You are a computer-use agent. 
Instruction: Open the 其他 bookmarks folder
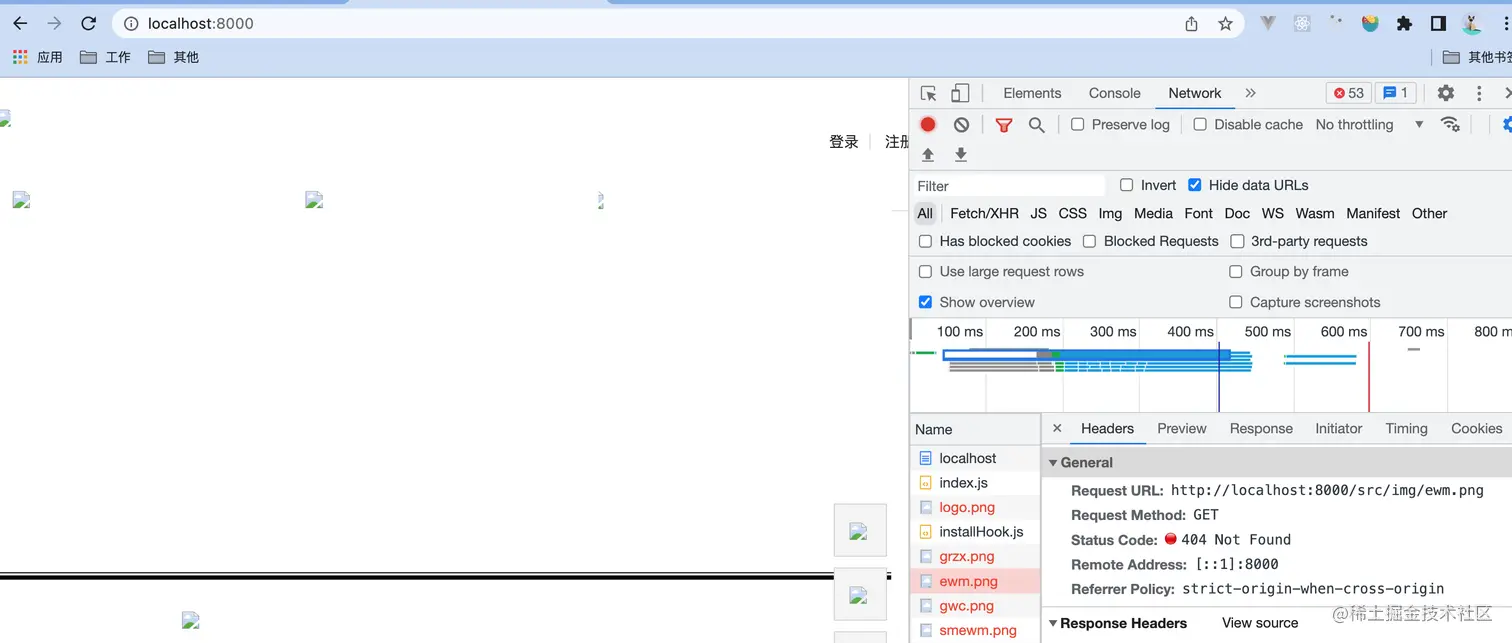click(x=173, y=57)
